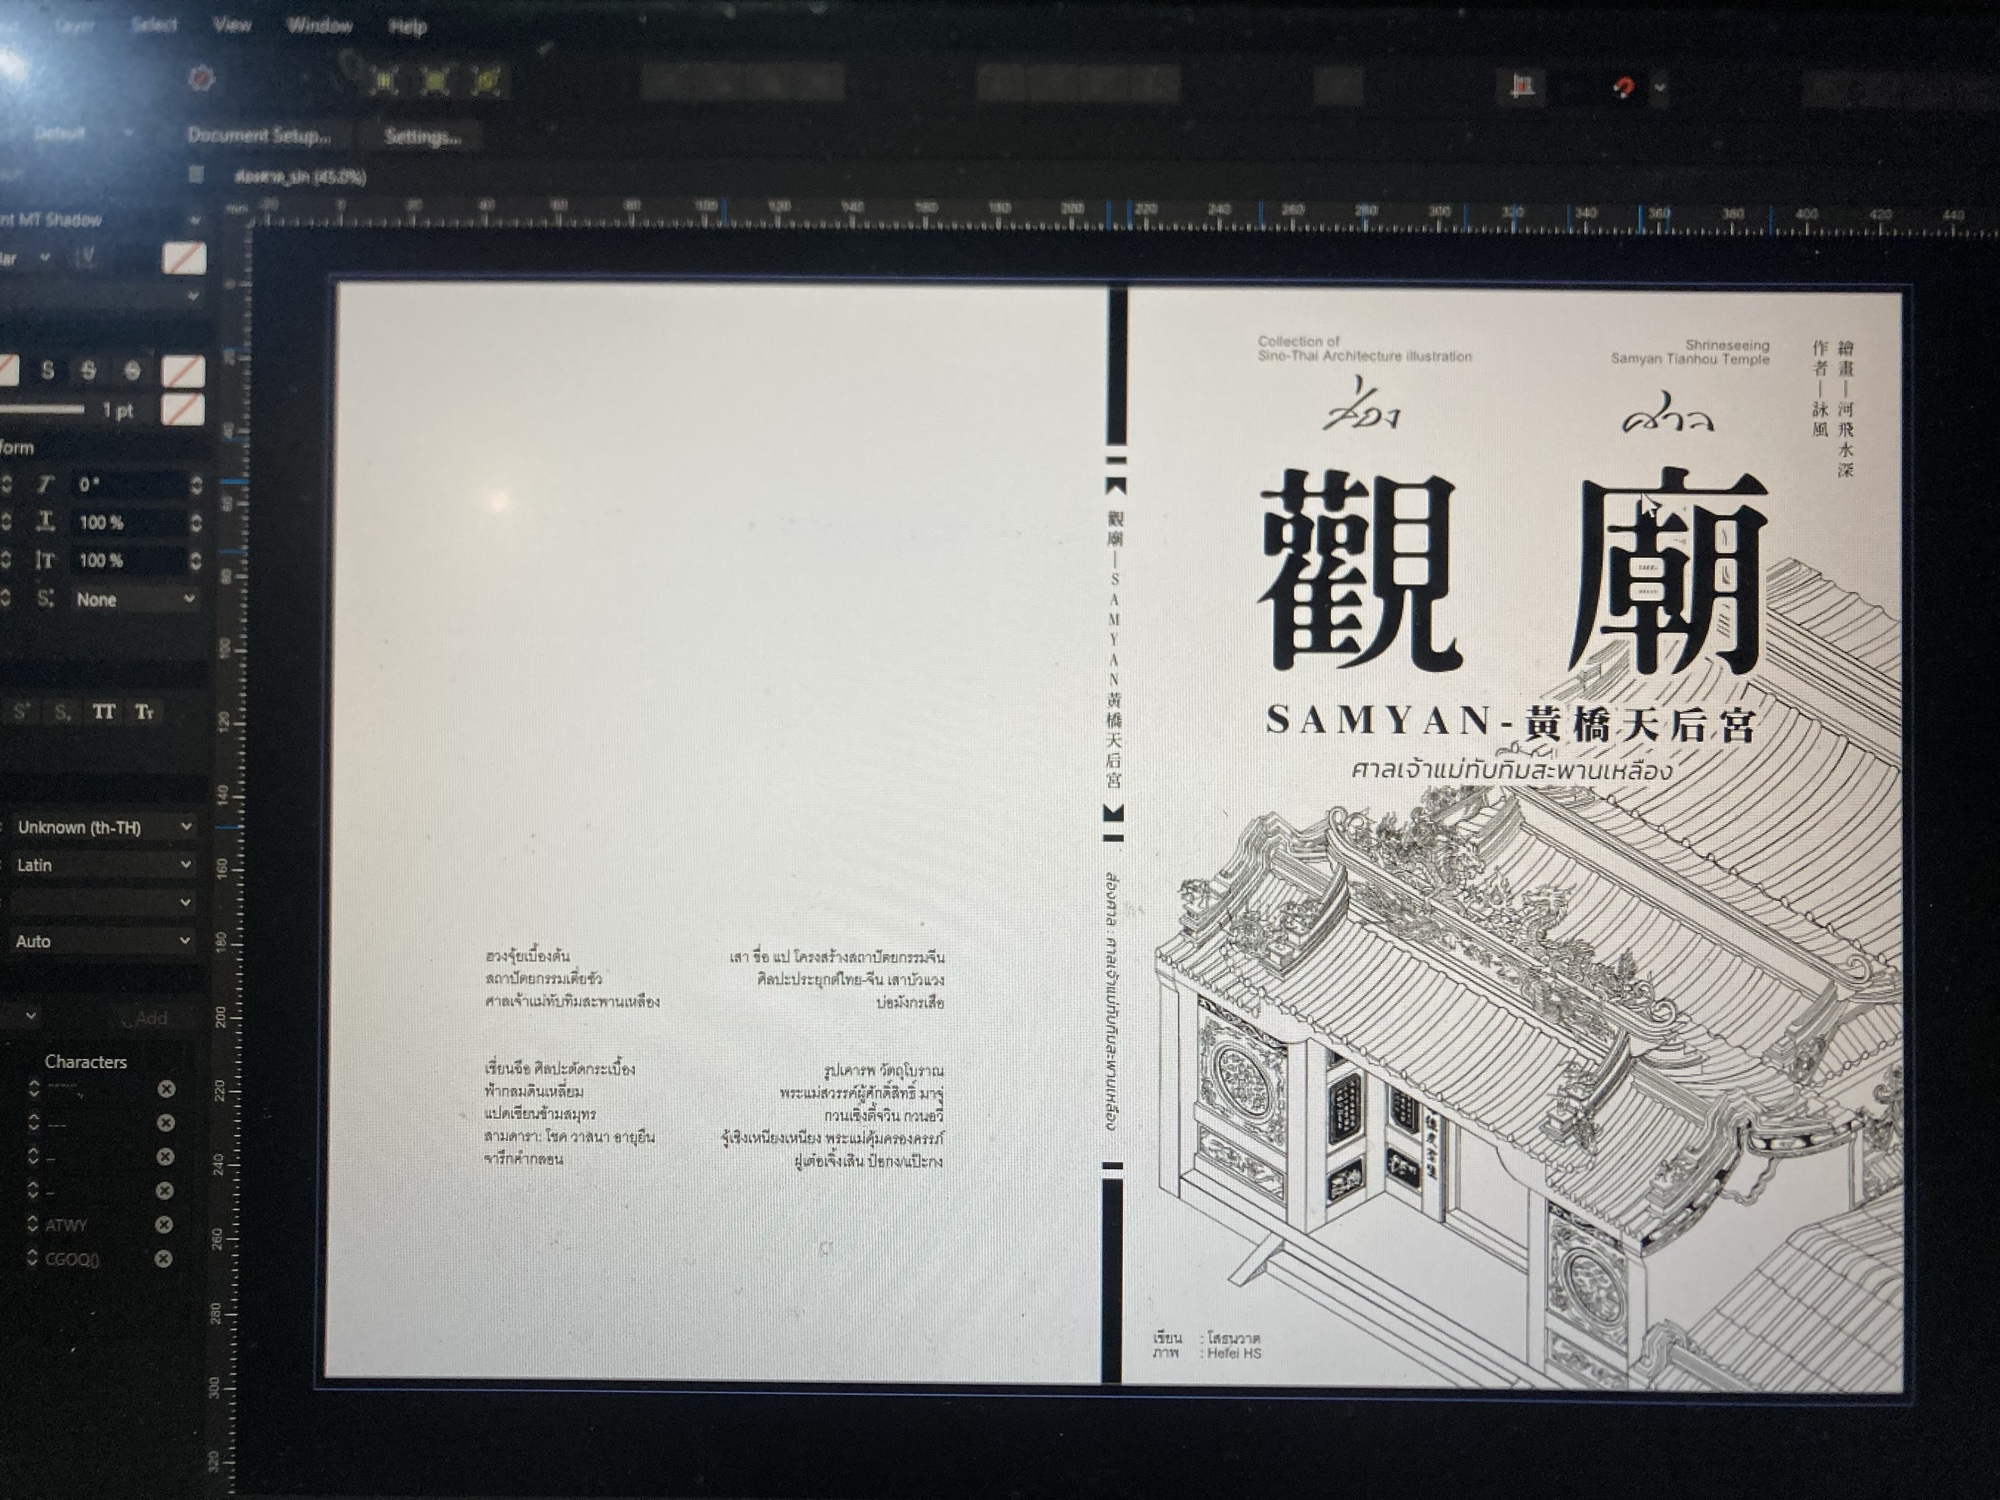Open the View menu
This screenshot has width=2000, height=1500.
point(231,24)
